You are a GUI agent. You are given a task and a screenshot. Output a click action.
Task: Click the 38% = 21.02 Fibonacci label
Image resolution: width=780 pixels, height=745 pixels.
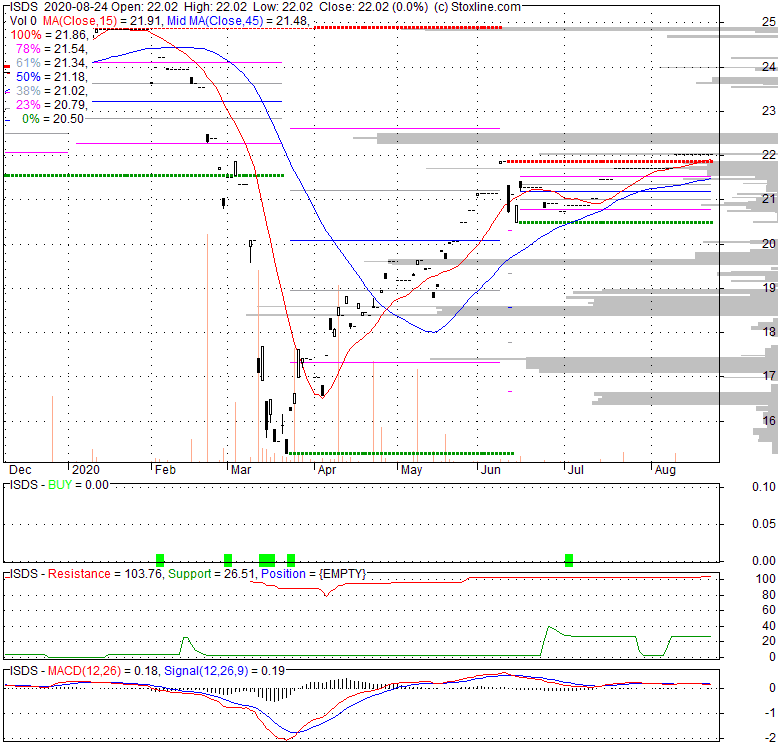tap(51, 91)
